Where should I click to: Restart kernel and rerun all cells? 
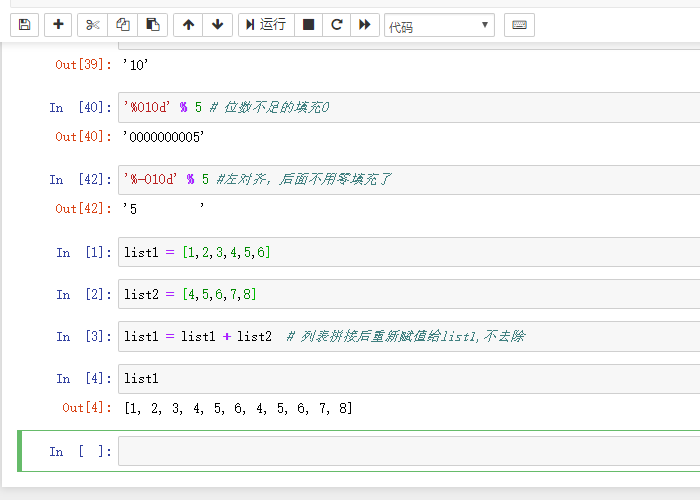pyautogui.click(x=365, y=24)
